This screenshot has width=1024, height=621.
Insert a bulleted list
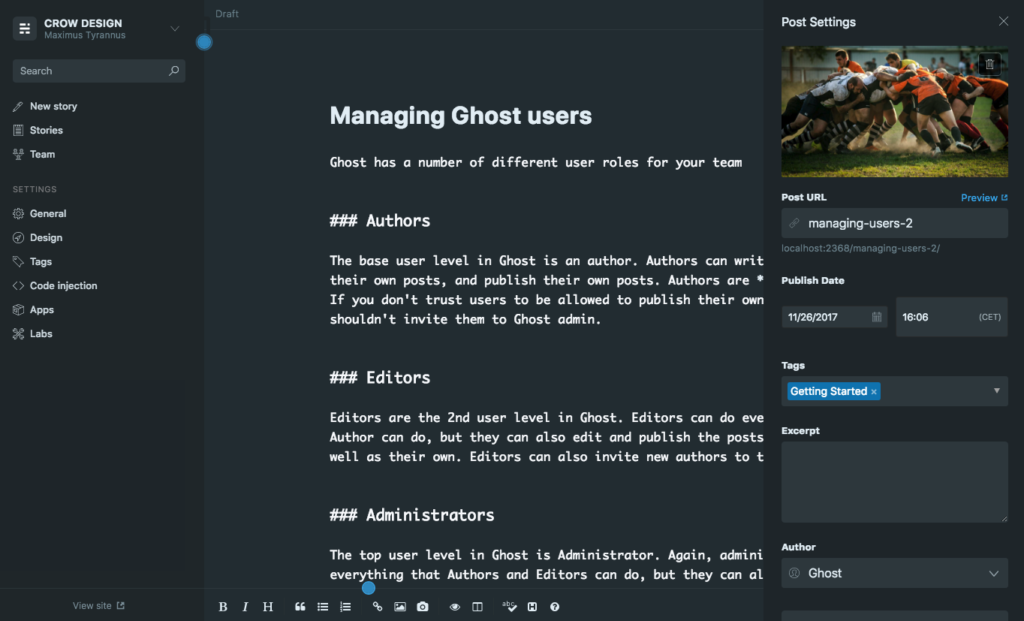pos(322,607)
